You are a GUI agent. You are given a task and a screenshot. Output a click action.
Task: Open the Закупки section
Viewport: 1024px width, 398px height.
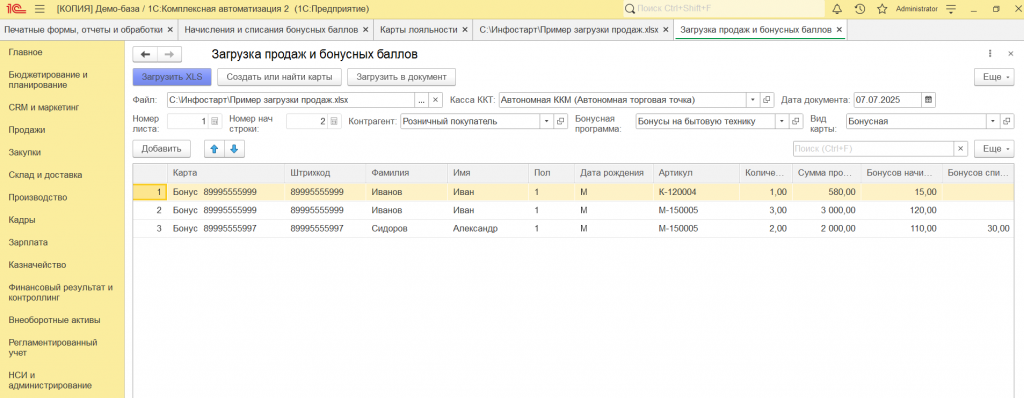pyautogui.click(x=25, y=152)
